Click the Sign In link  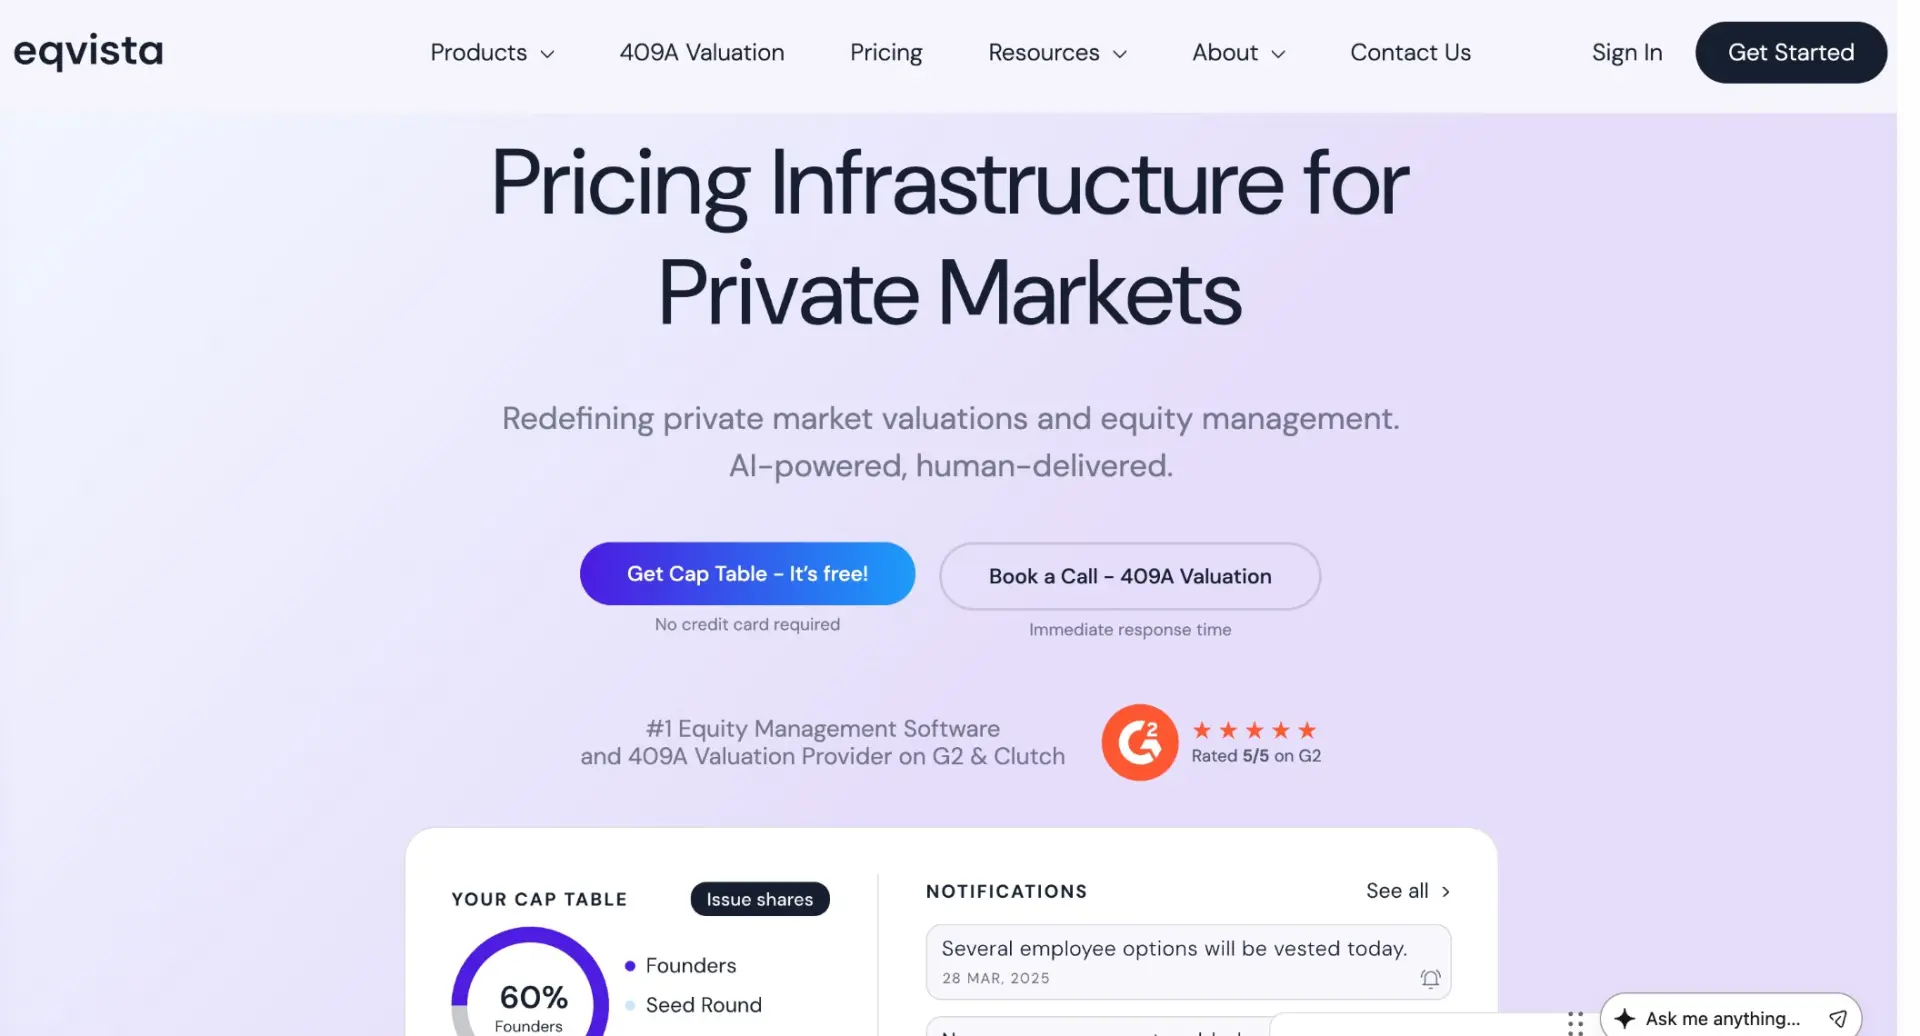(1627, 52)
